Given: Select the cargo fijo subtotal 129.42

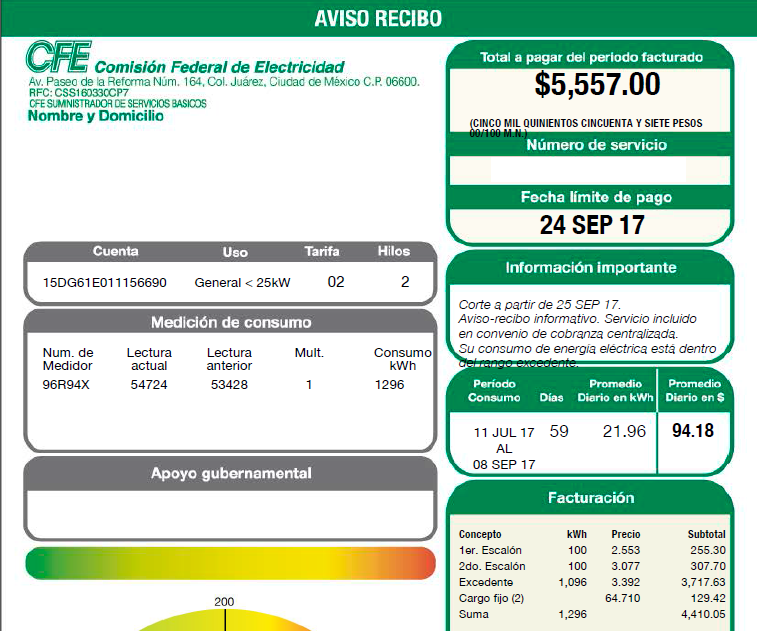Looking at the screenshot, I should [708, 598].
